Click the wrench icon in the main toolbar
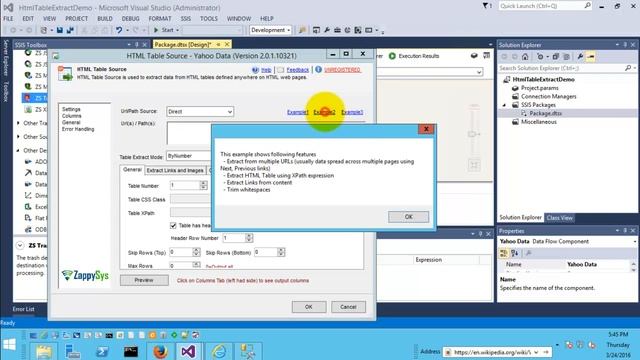 (327, 30)
